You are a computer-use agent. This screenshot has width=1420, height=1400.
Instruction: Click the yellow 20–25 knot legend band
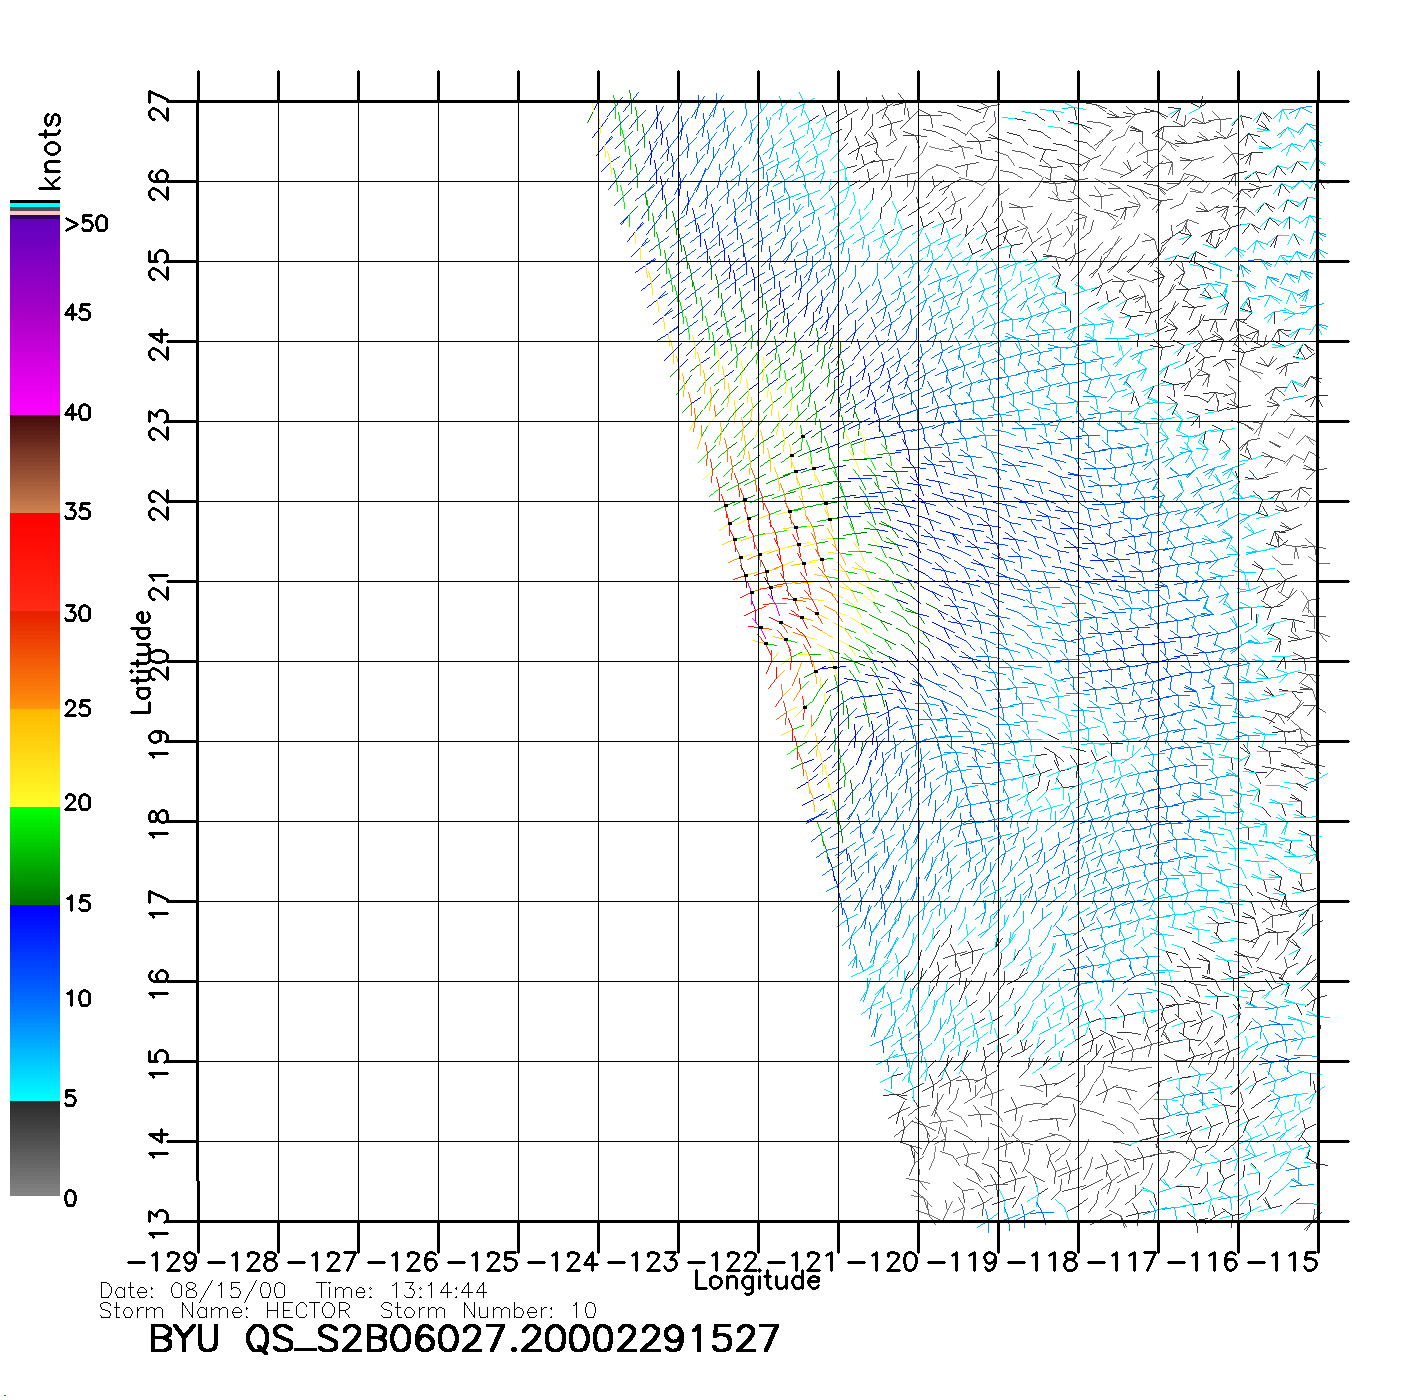[35, 757]
